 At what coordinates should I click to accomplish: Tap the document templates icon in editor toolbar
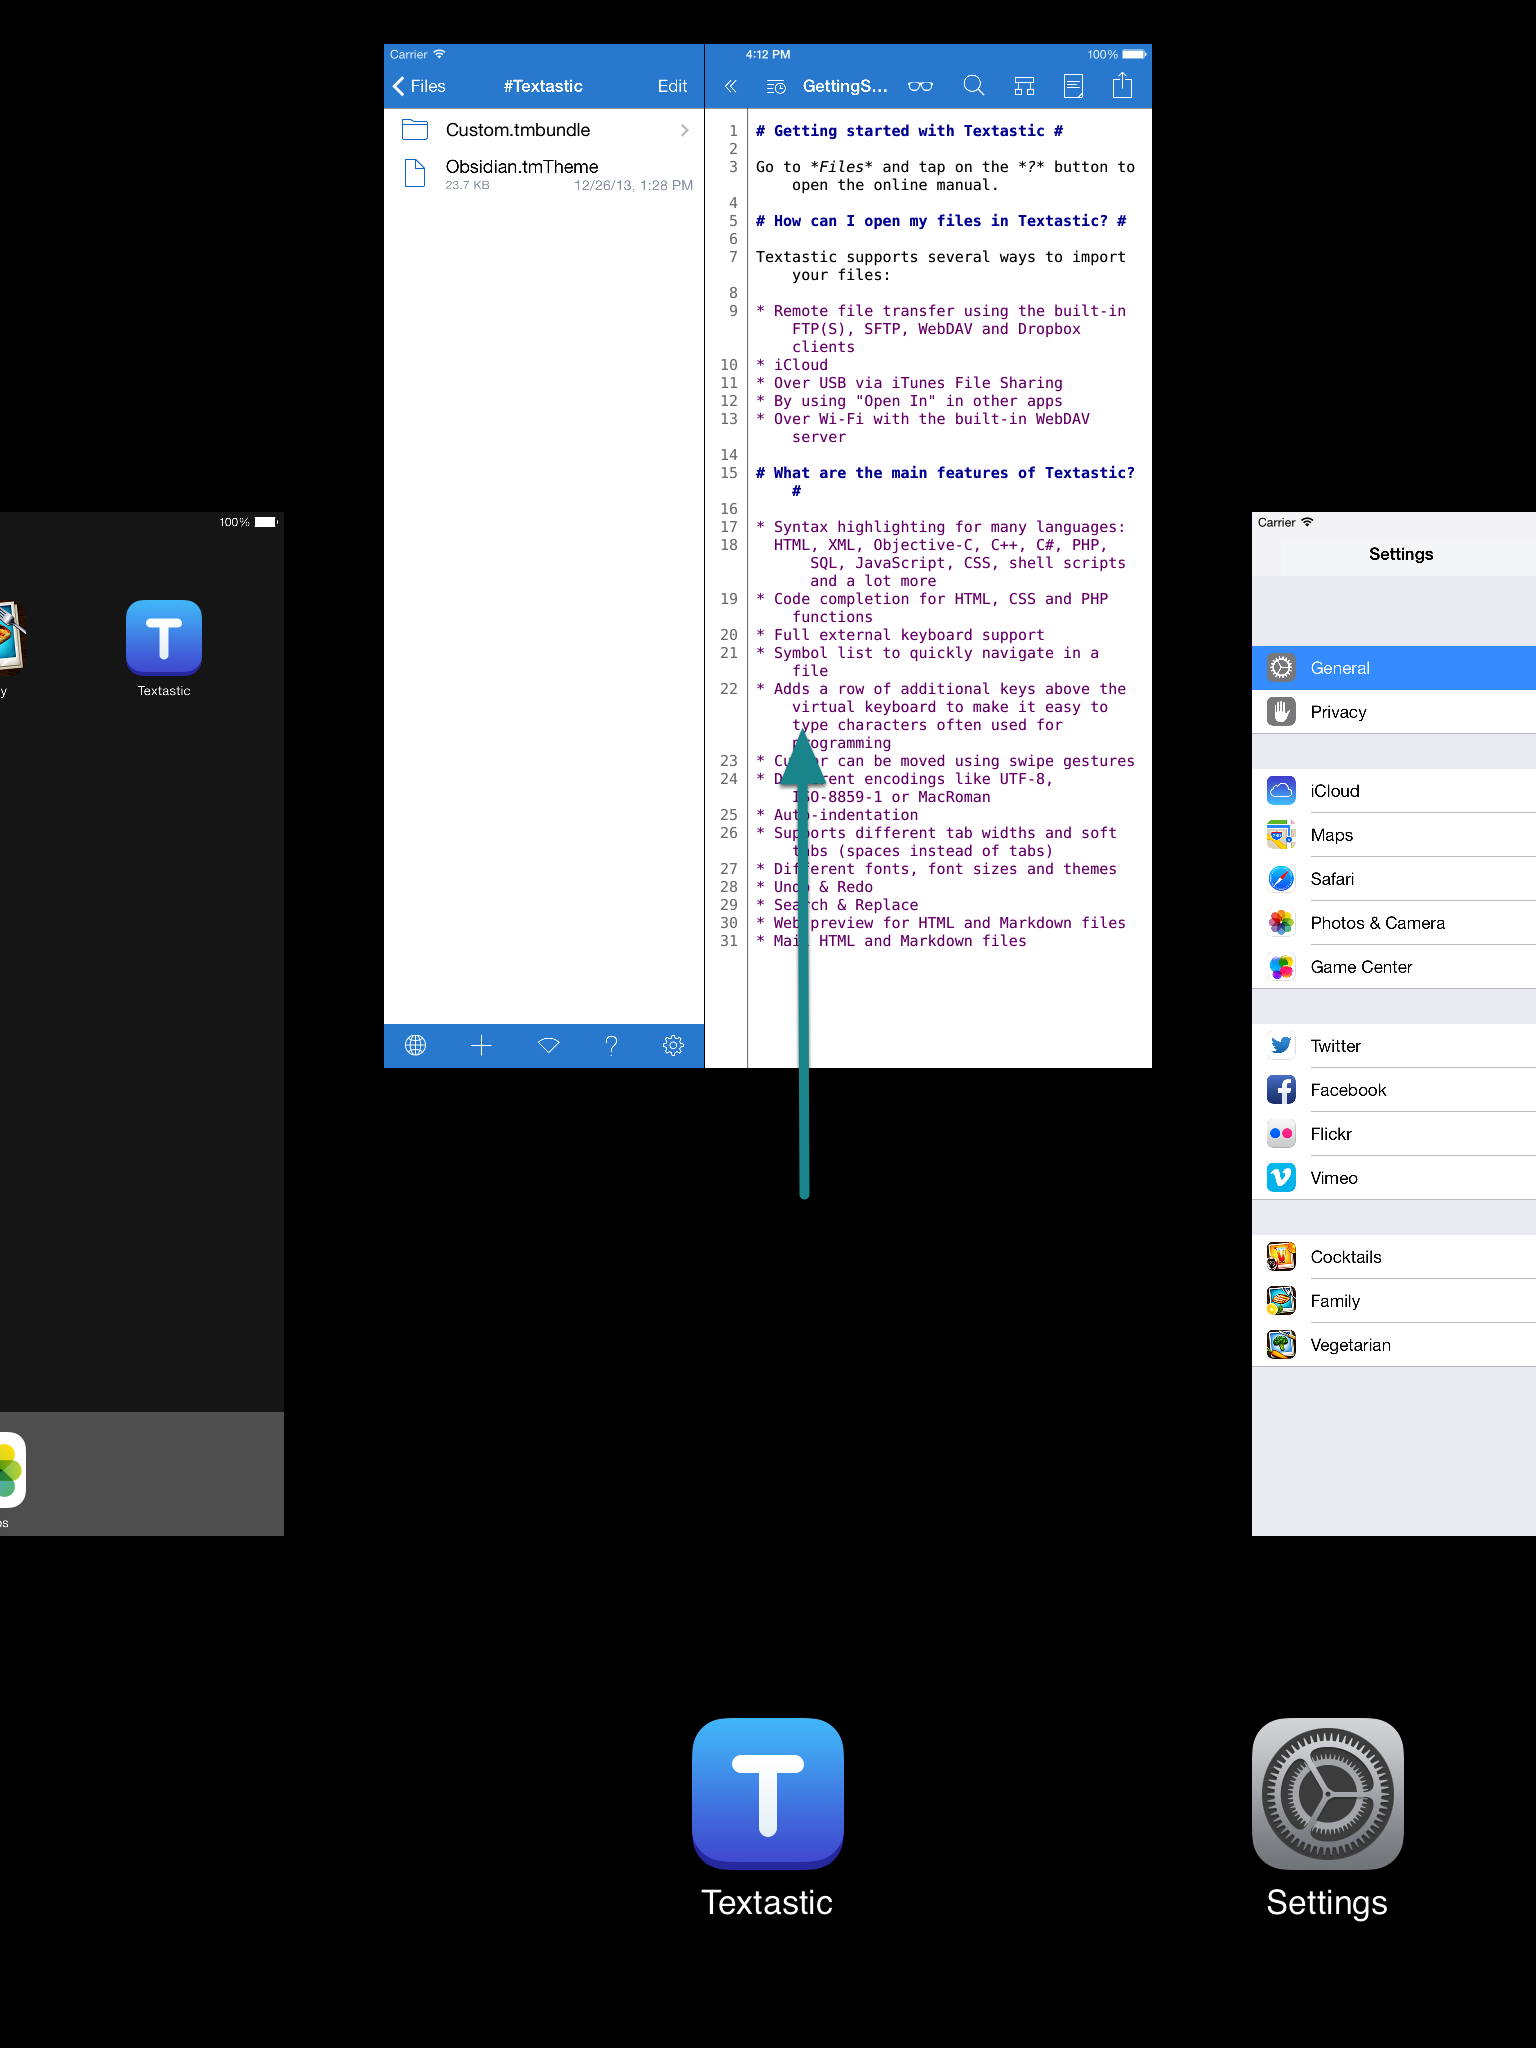(1073, 86)
